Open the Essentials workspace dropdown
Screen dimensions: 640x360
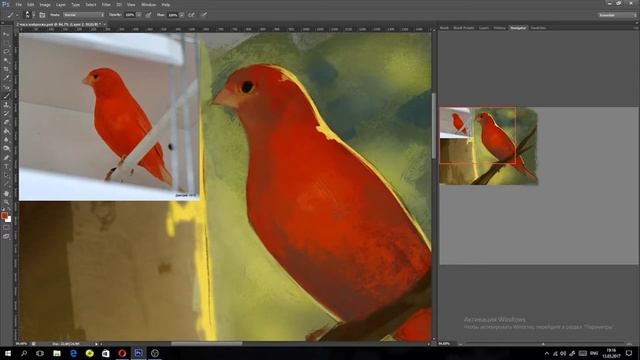[x=617, y=15]
